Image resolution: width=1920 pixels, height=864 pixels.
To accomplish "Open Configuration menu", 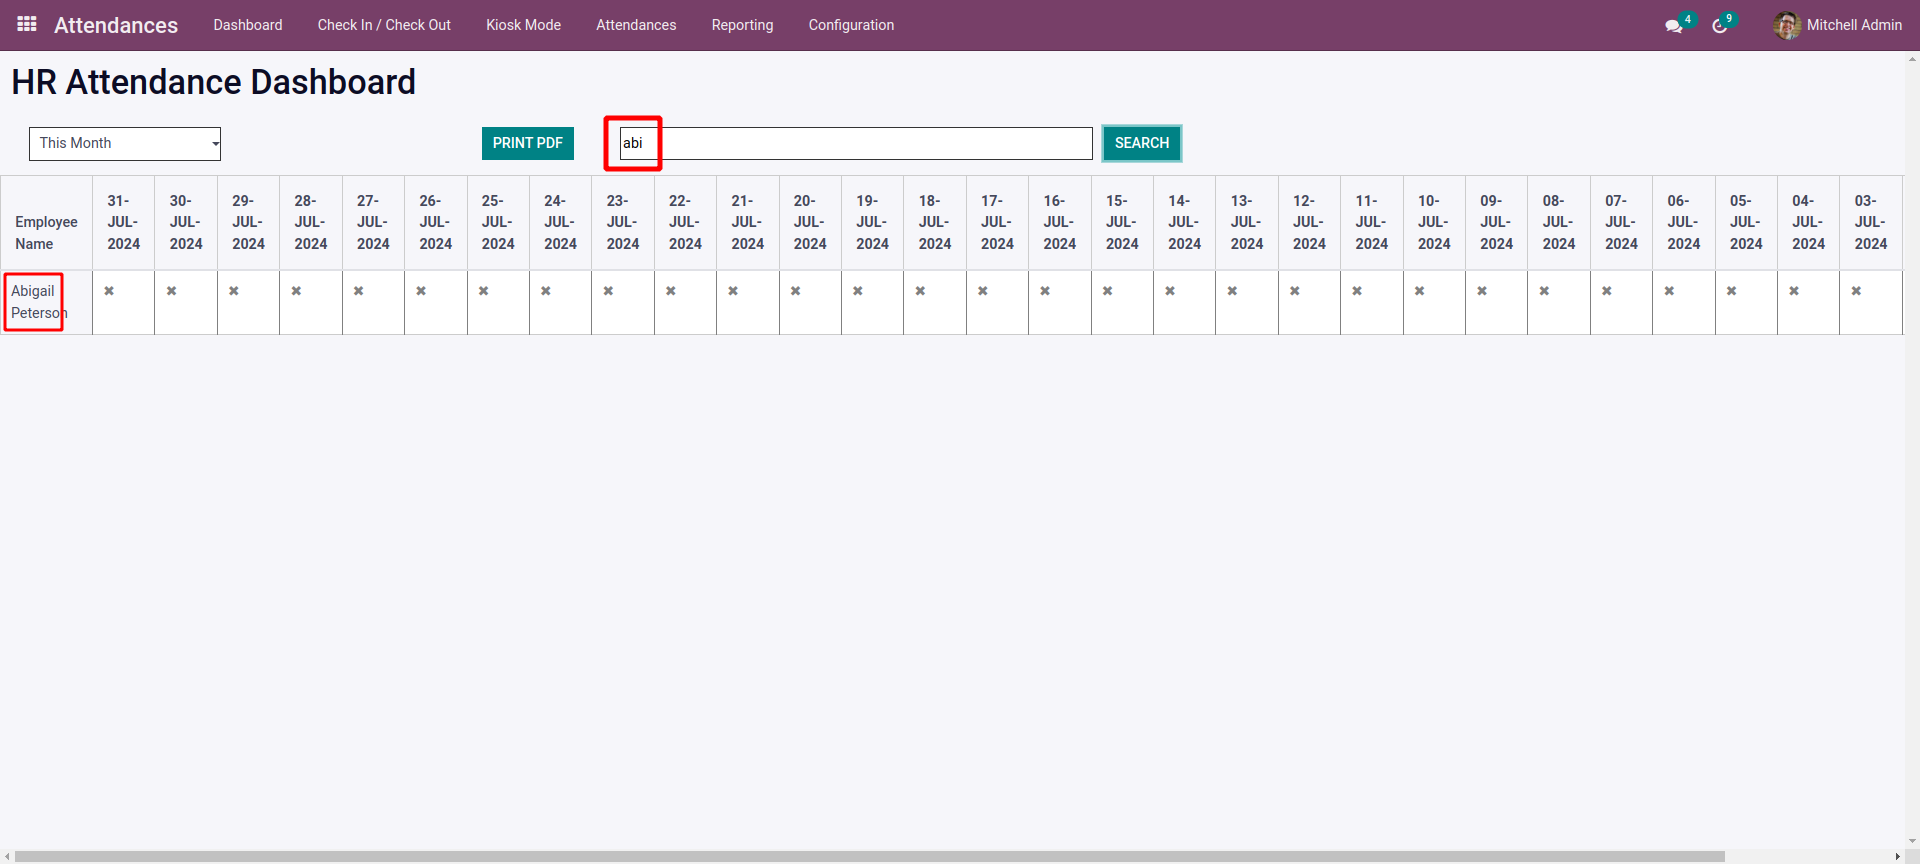I will pyautogui.click(x=851, y=25).
